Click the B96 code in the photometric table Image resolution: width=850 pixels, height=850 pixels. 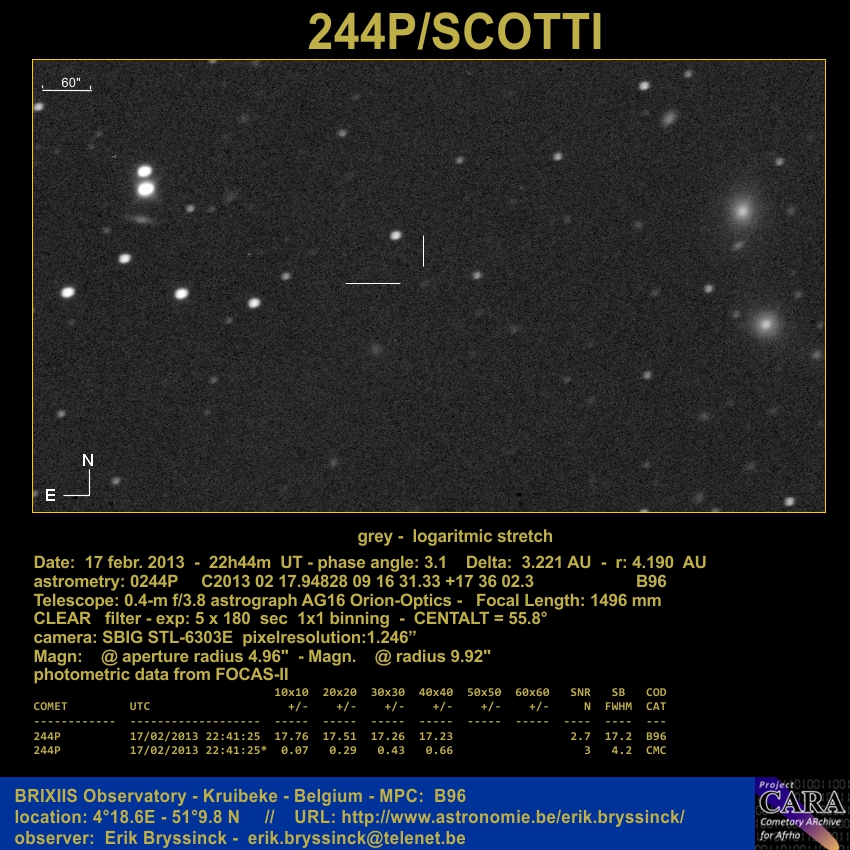656,736
